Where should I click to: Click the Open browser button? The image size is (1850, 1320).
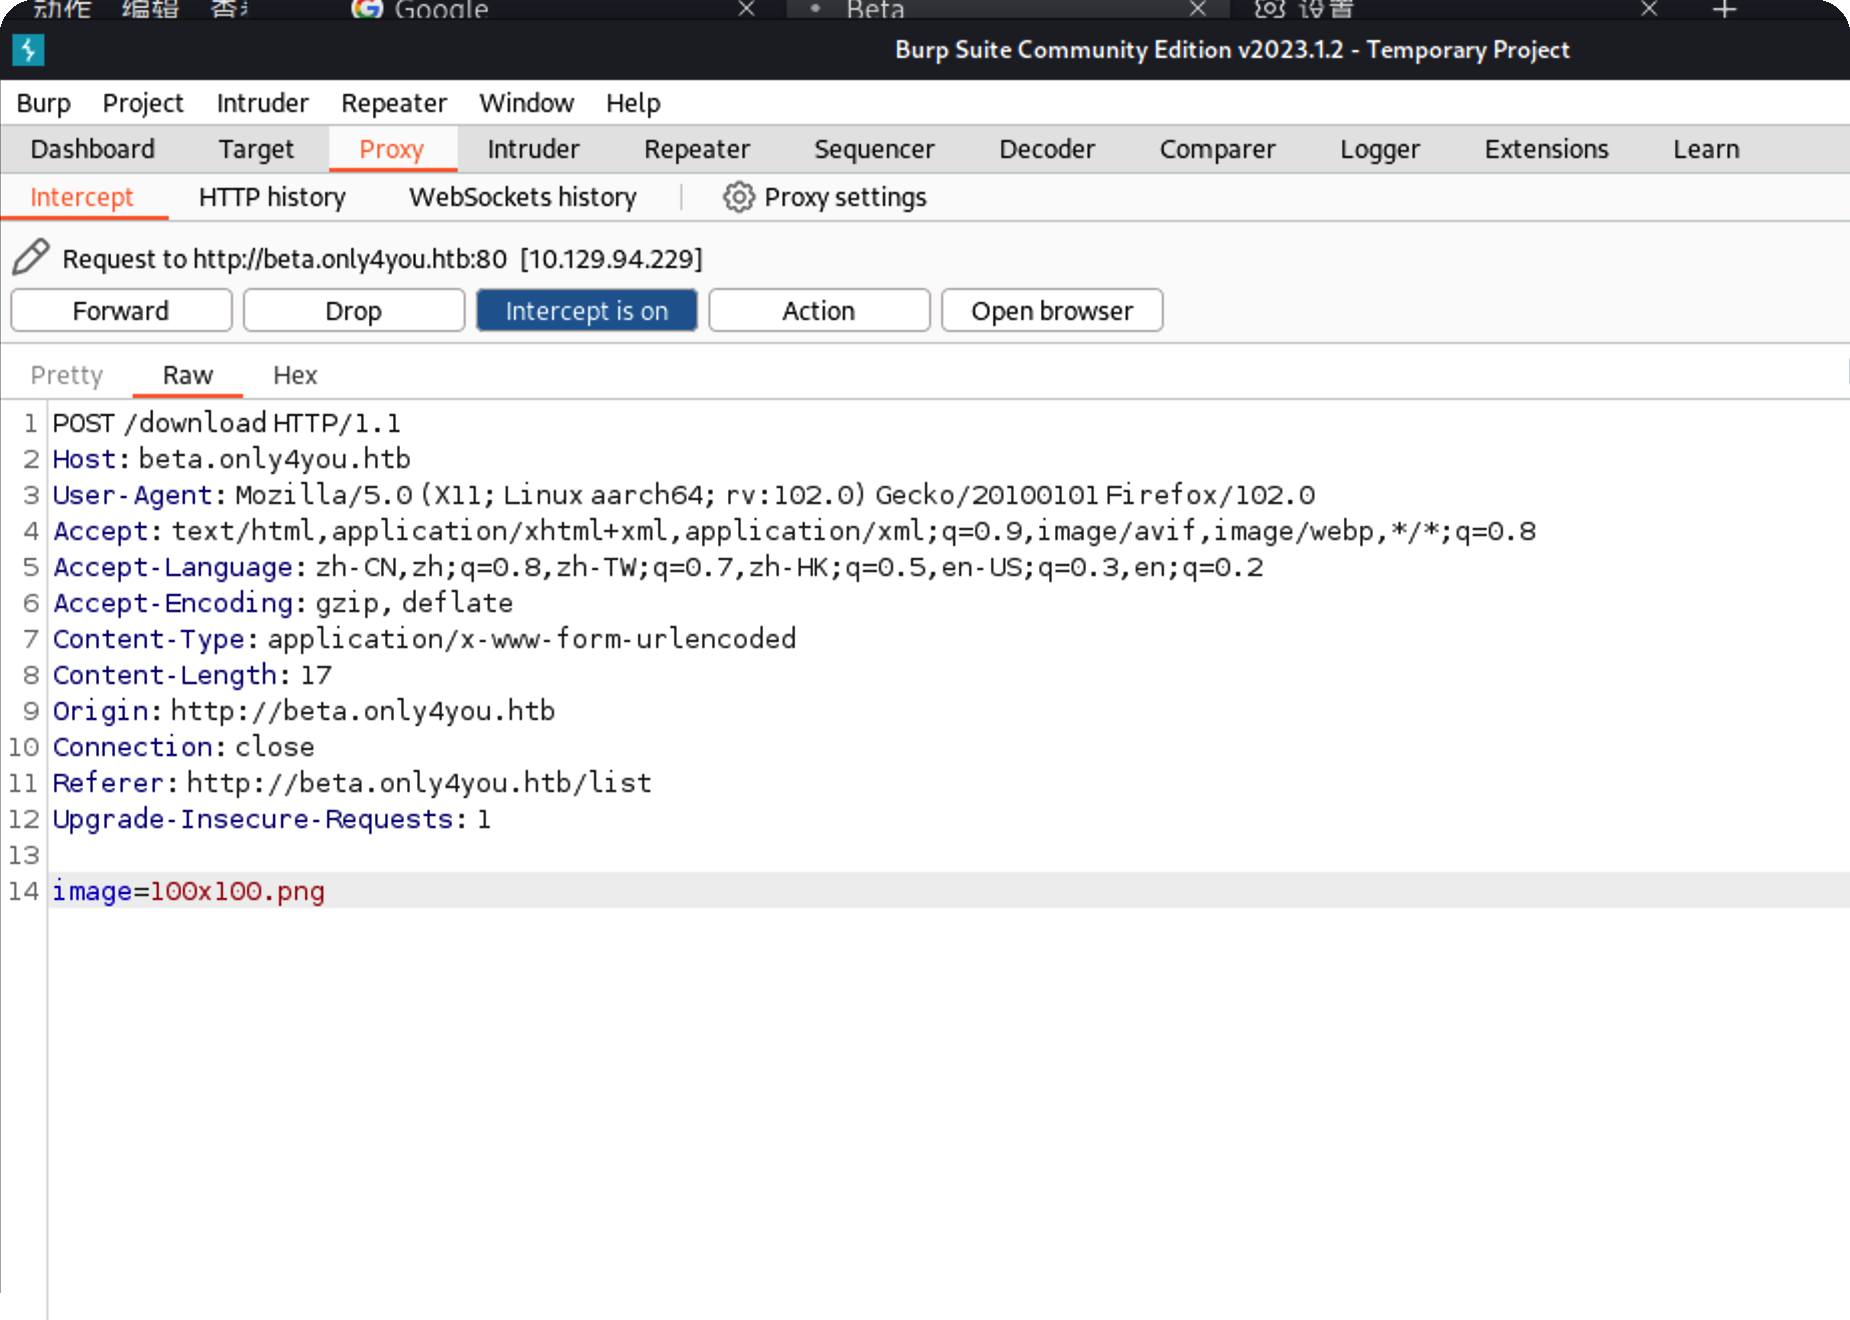[x=1052, y=311]
